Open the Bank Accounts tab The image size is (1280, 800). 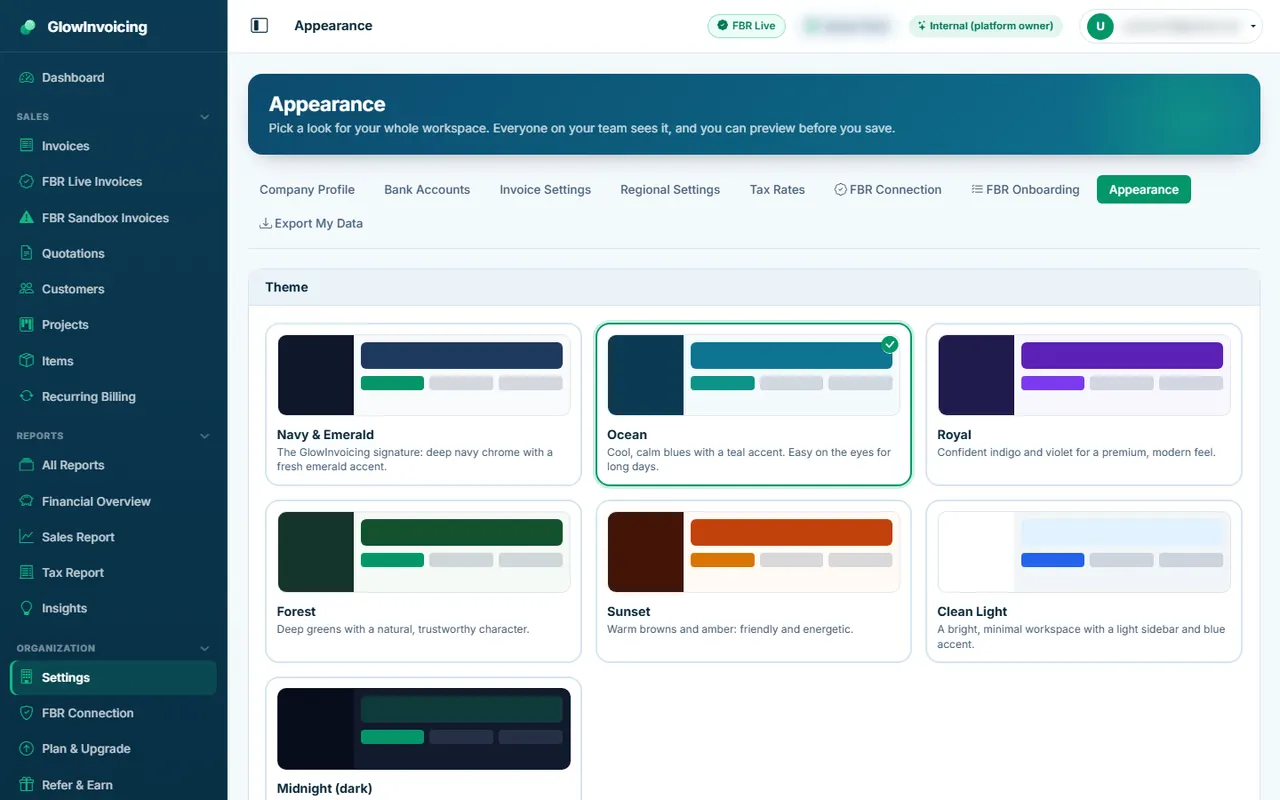click(x=427, y=190)
